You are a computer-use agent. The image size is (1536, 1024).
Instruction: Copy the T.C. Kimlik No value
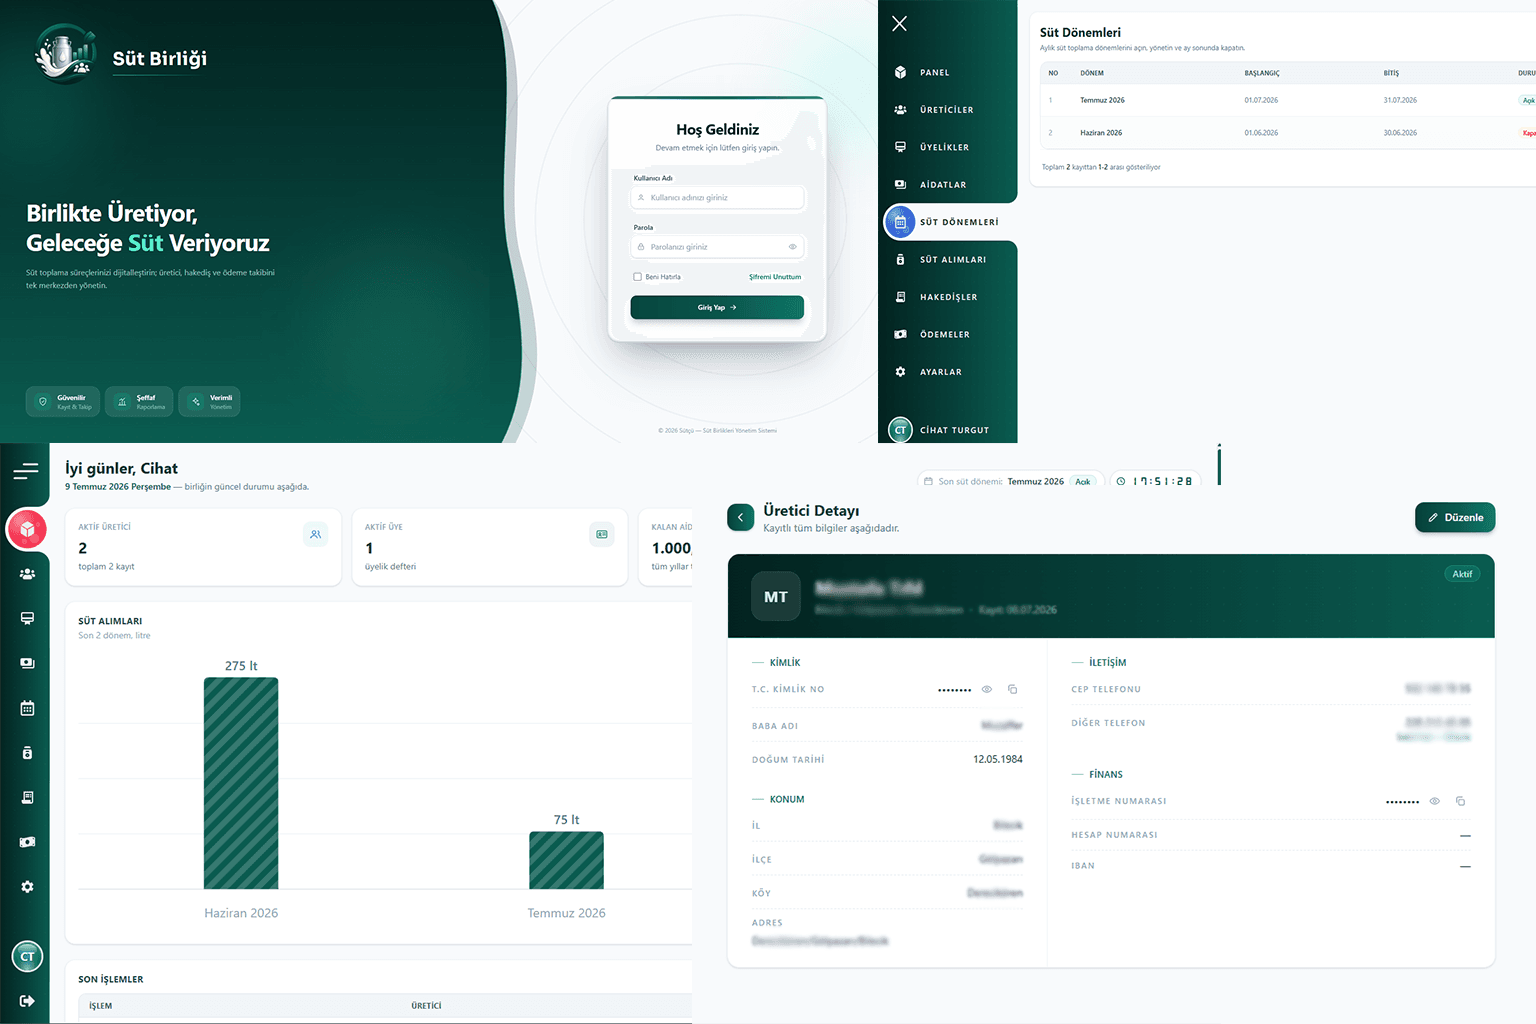1012,689
